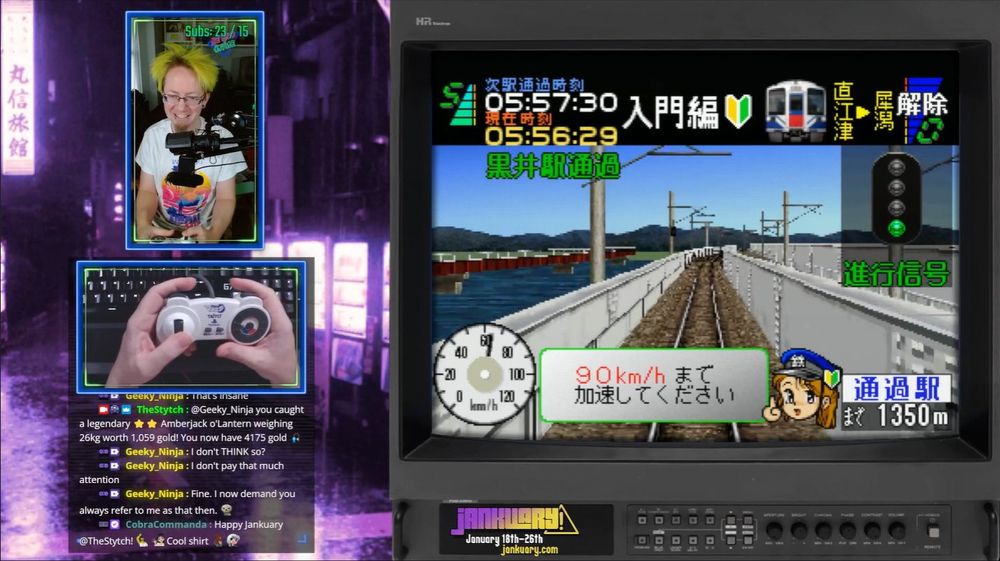The height and width of the screenshot is (561, 1000).
Task: Click Geeky_Ninja on the 'Fine. I now demand' line
Action: click(x=154, y=493)
